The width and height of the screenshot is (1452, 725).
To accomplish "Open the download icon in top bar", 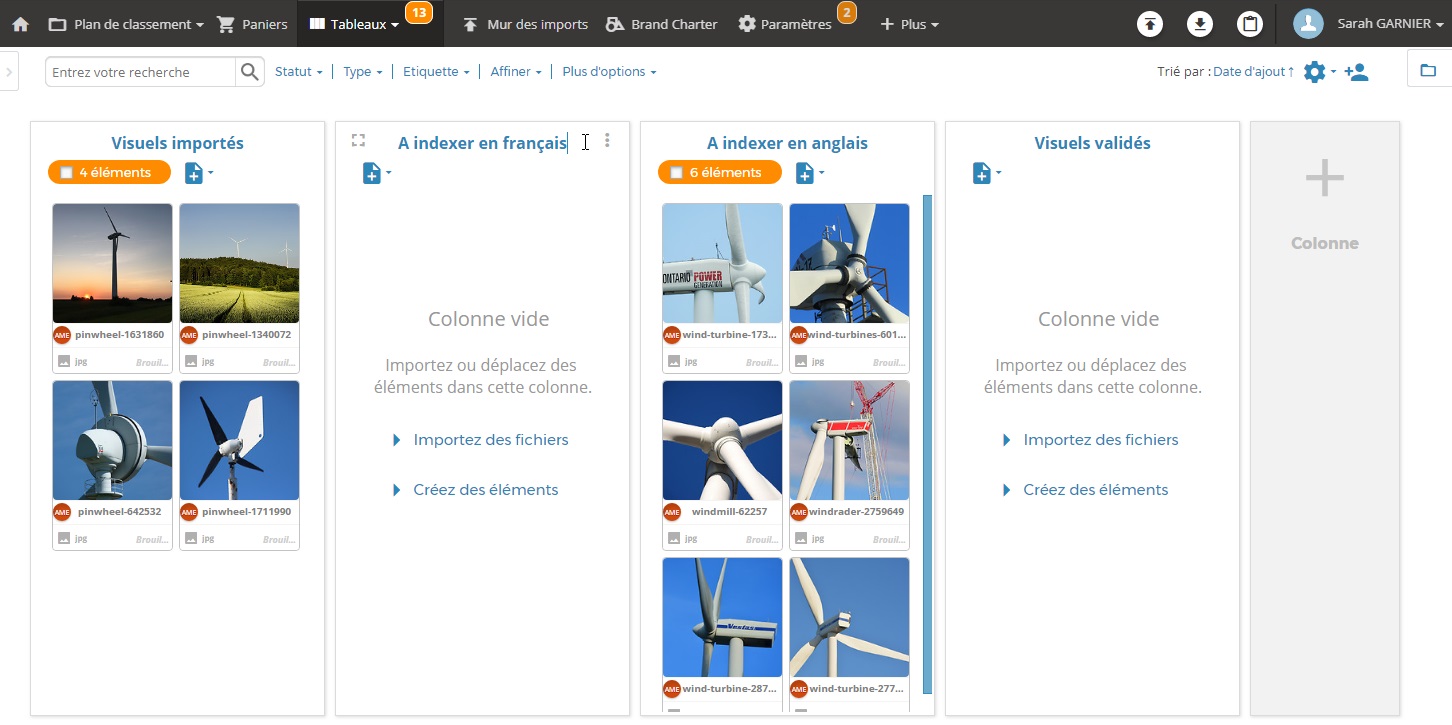I will (x=1200, y=24).
